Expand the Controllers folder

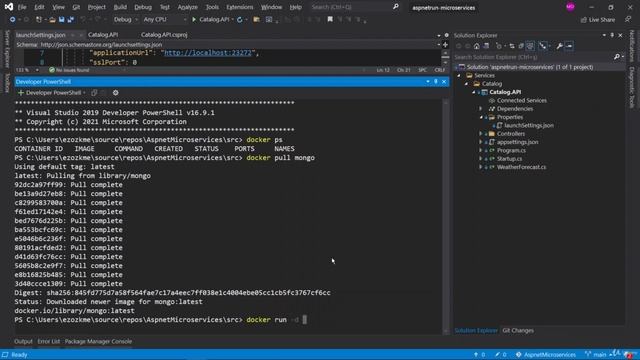(x=481, y=134)
